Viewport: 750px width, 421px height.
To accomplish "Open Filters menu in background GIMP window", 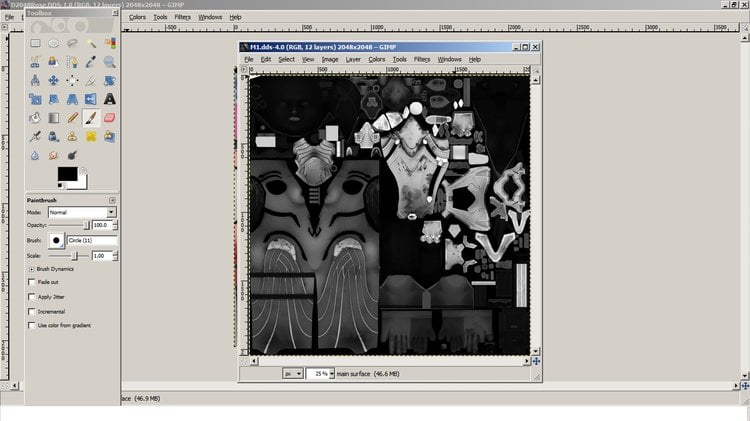I will tap(183, 17).
